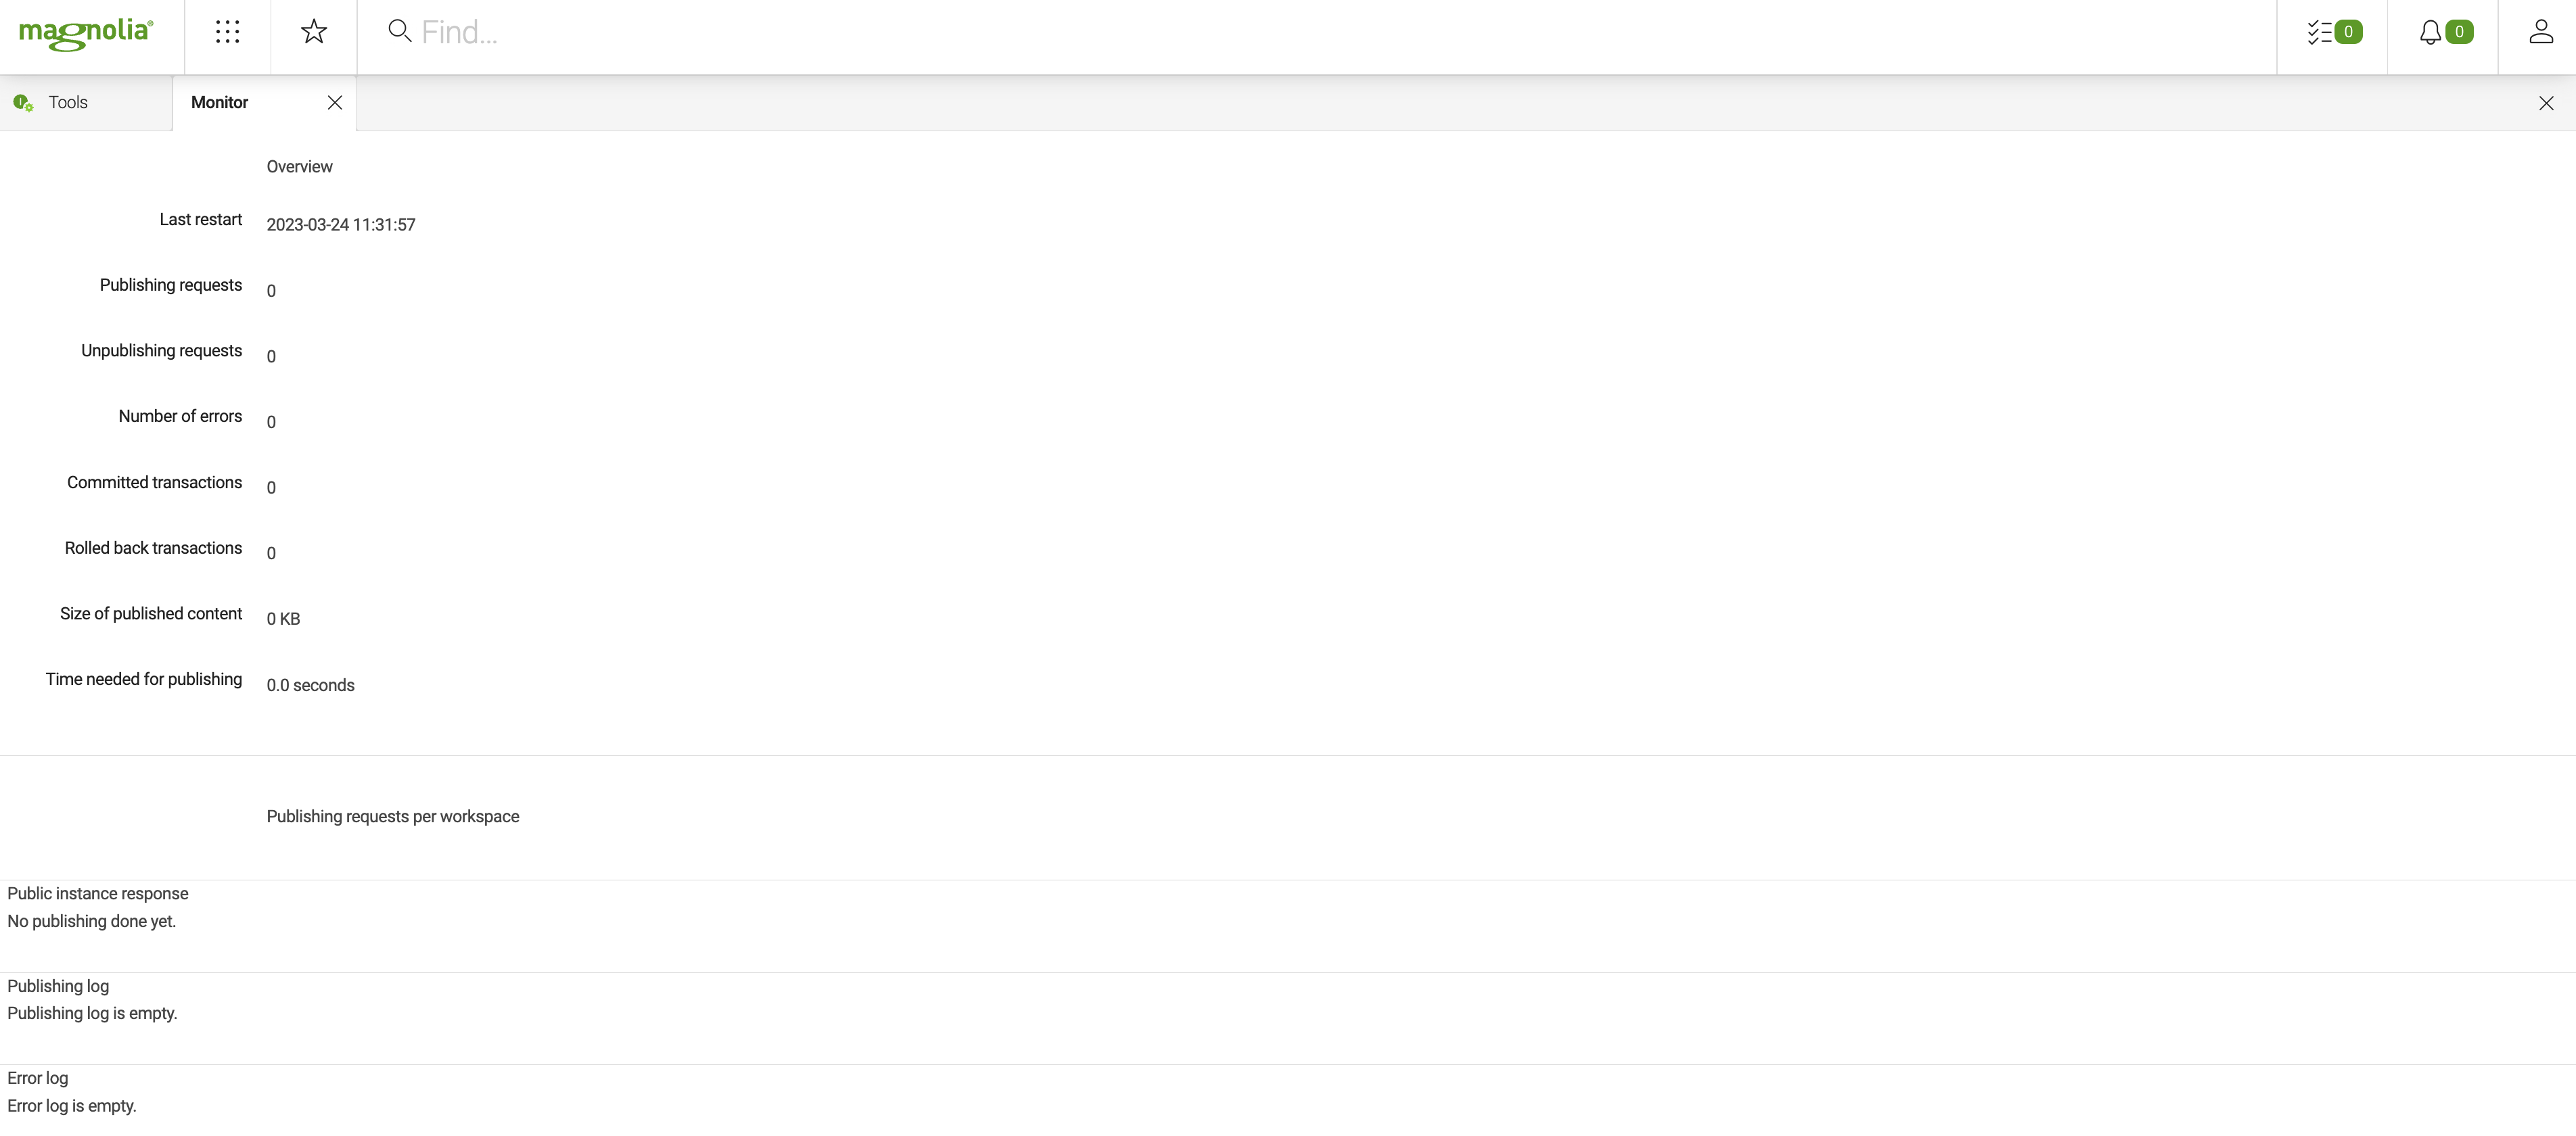
Task: Click the green Tools status indicator
Action: click(22, 102)
